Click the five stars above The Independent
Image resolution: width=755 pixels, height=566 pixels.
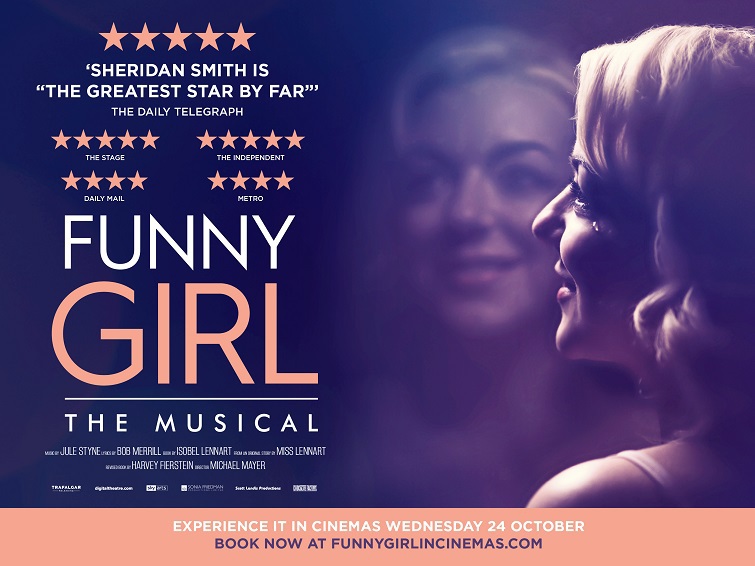[x=250, y=139]
